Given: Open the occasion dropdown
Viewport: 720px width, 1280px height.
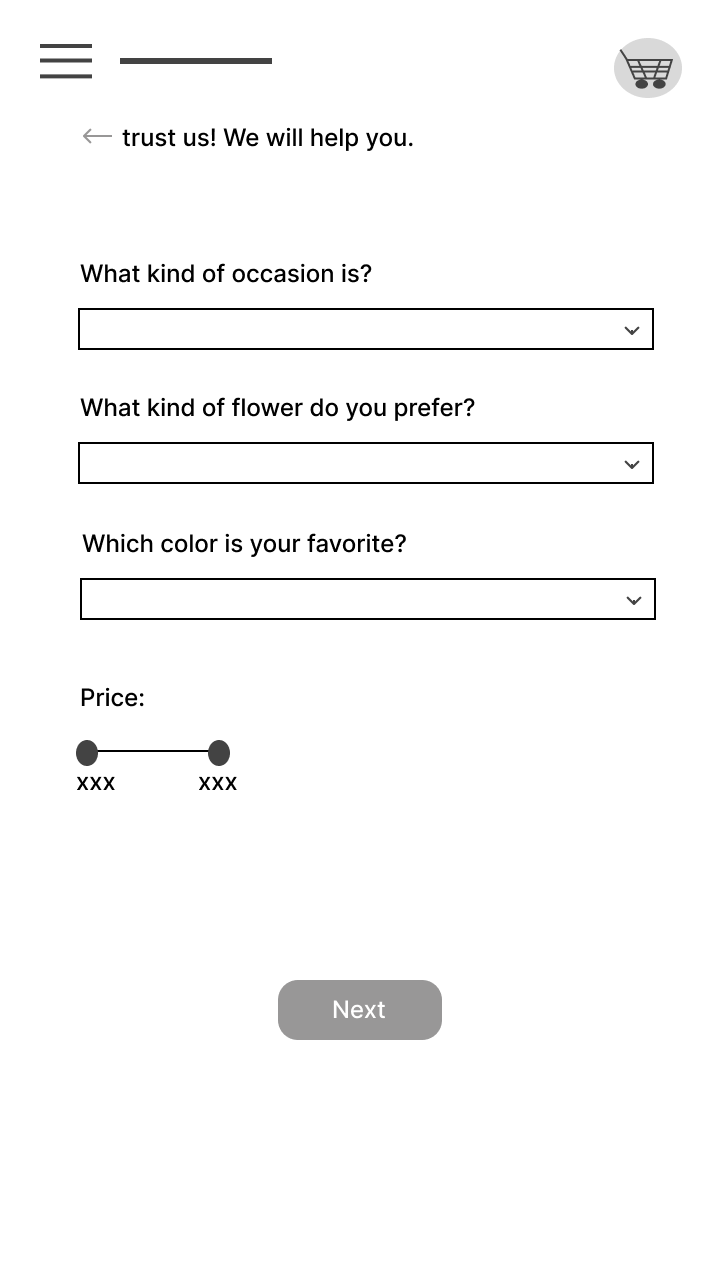Looking at the screenshot, I should pos(366,329).
